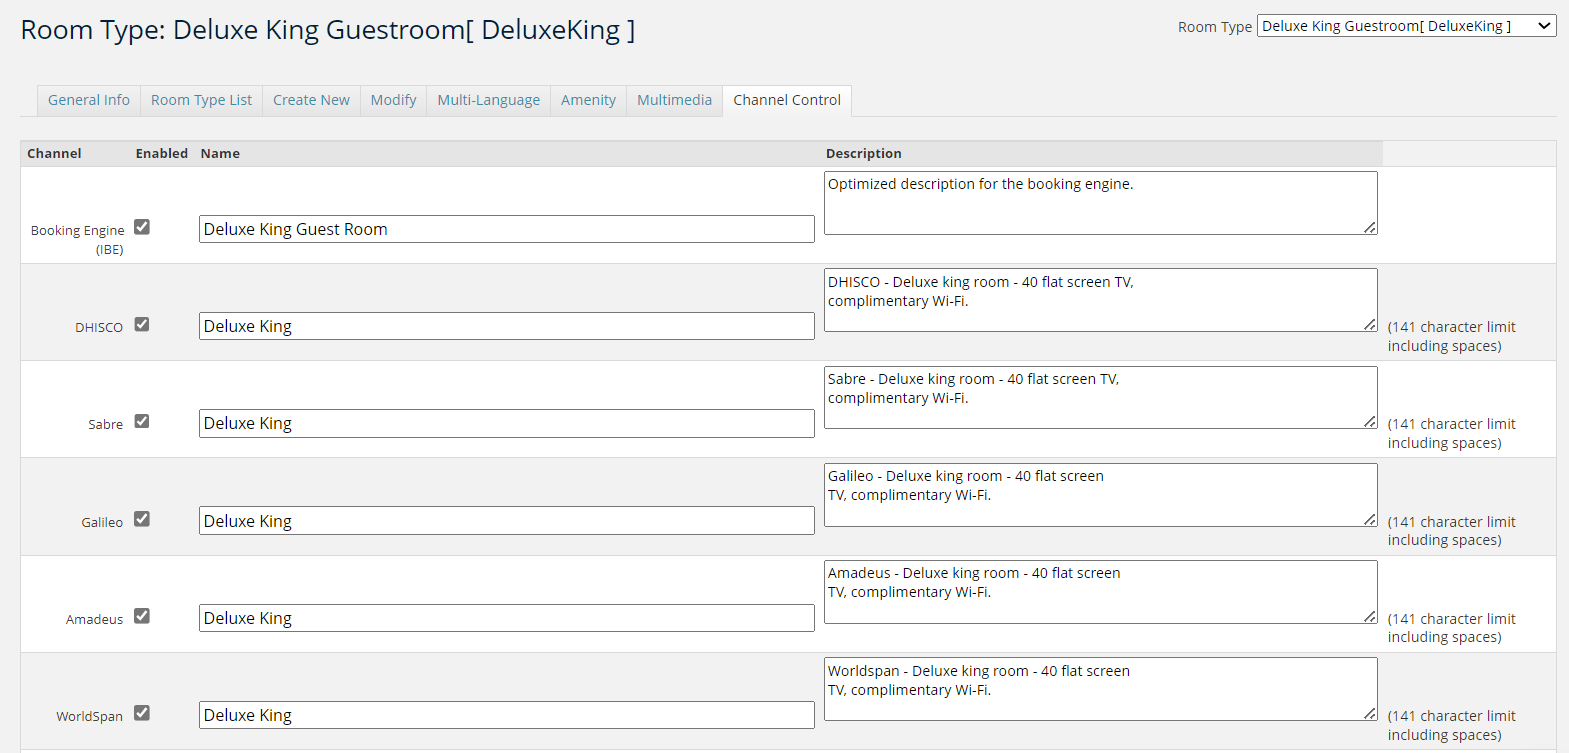This screenshot has height=753, width=1569.
Task: Click the Worldspan description textarea
Action: pyautogui.click(x=1100, y=689)
